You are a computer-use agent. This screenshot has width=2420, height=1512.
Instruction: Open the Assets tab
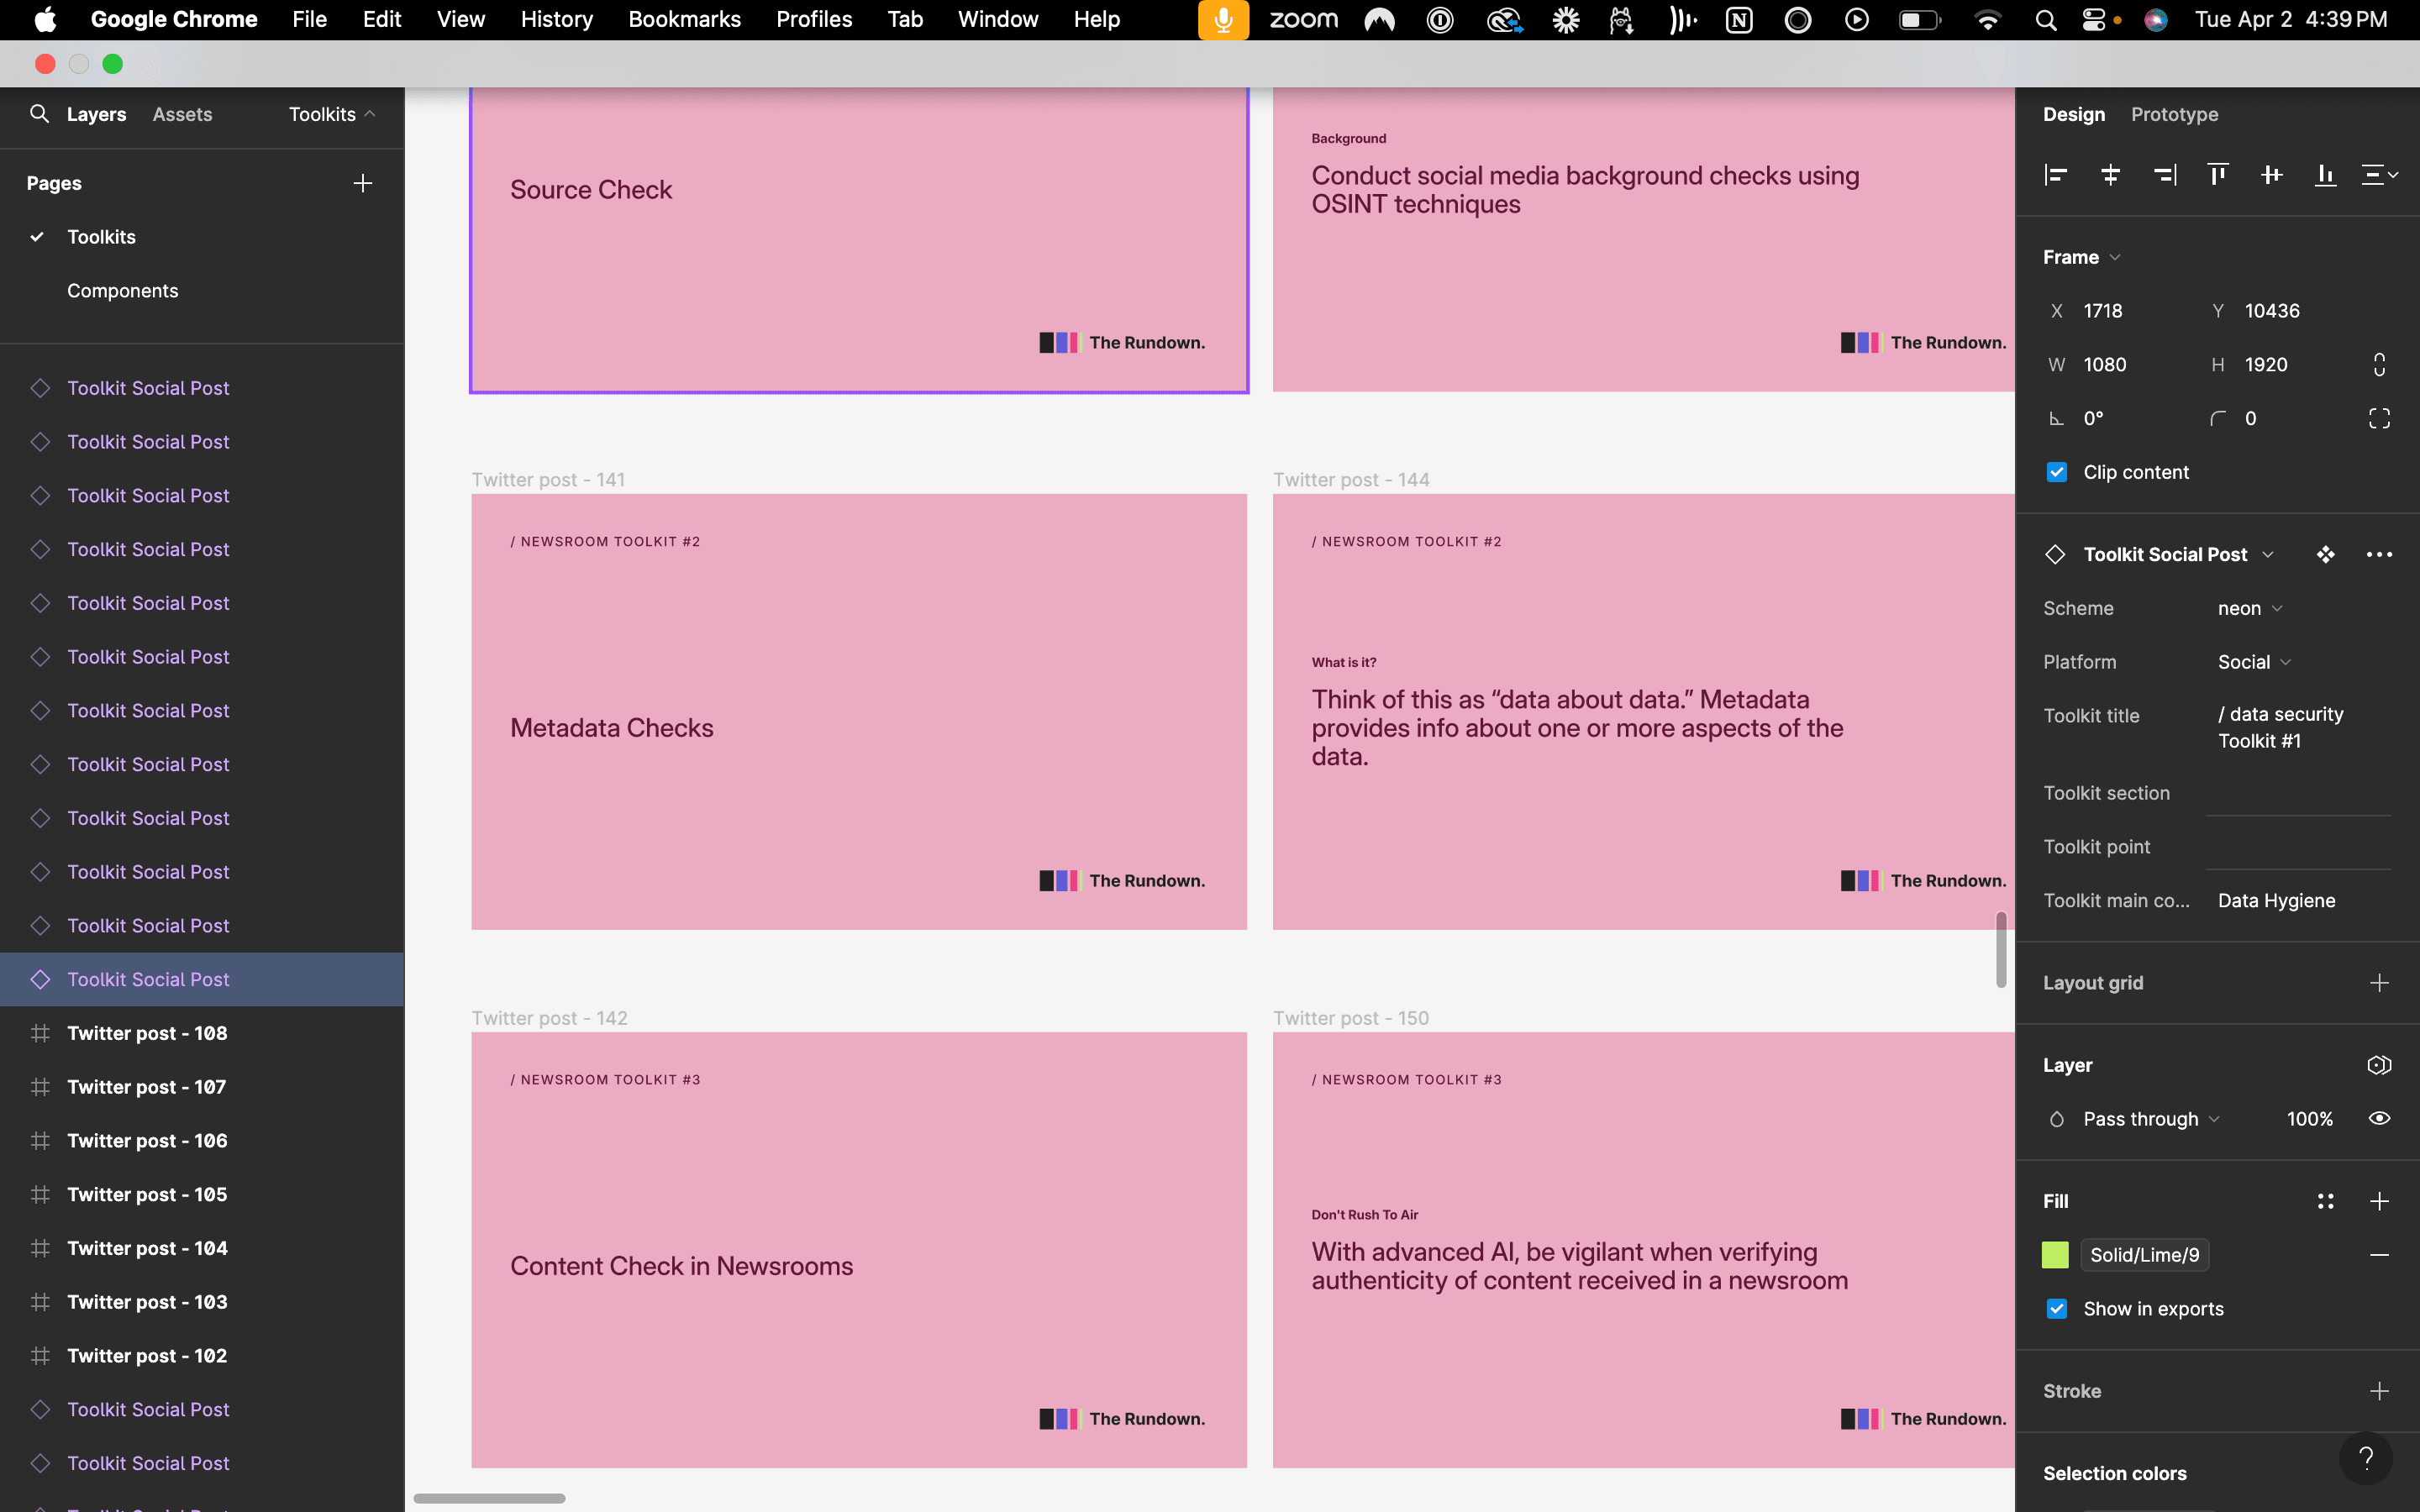pos(182,114)
